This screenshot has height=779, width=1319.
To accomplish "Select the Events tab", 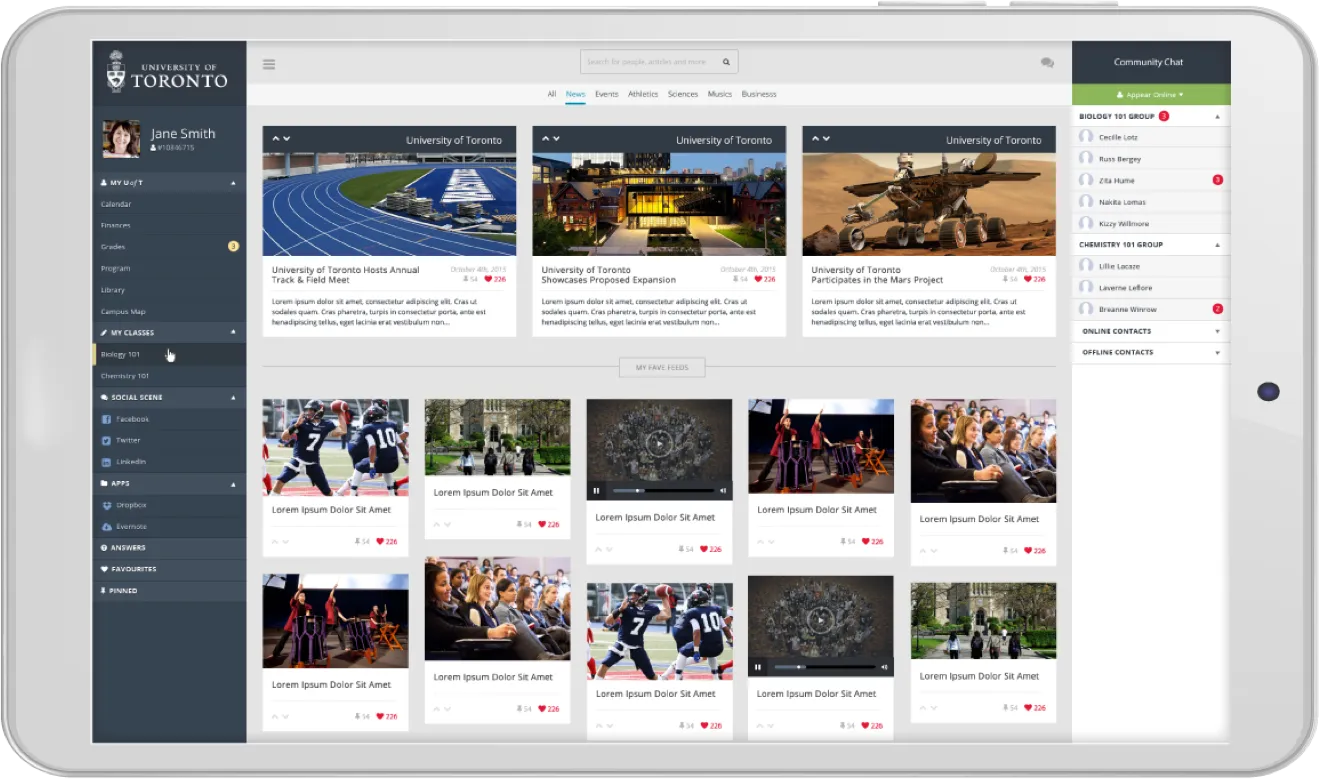I will tap(606, 94).
